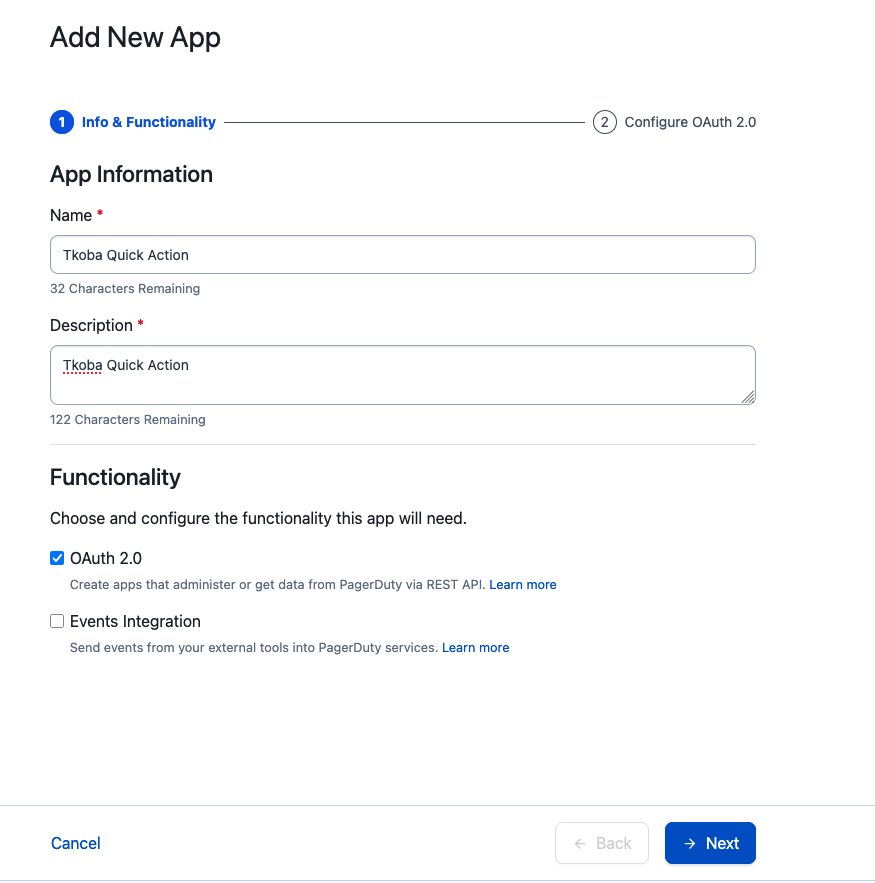Select the Info & Functionality step label
875x883 pixels.
(148, 121)
